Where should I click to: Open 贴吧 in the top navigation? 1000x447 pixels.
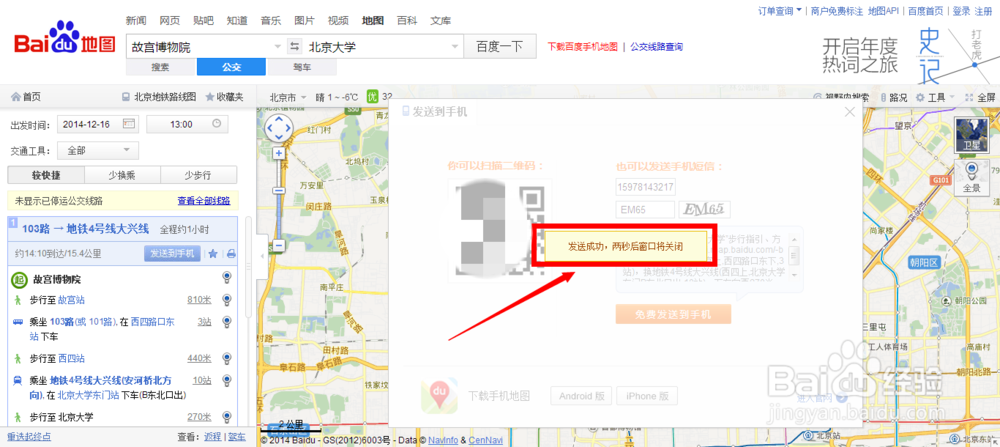[203, 20]
